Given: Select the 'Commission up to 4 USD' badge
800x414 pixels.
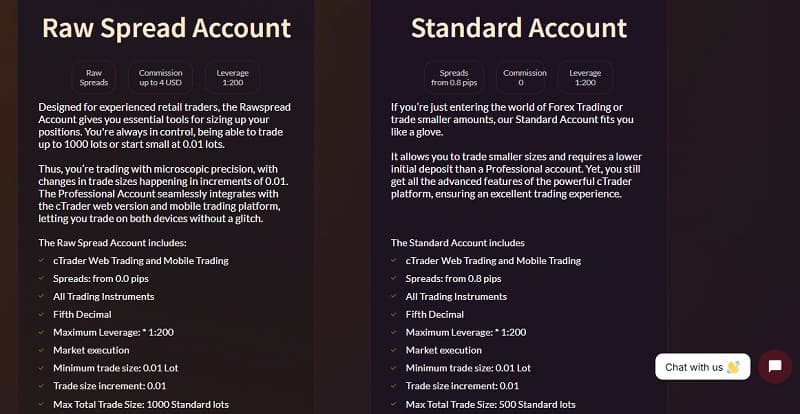Looking at the screenshot, I should pos(160,78).
